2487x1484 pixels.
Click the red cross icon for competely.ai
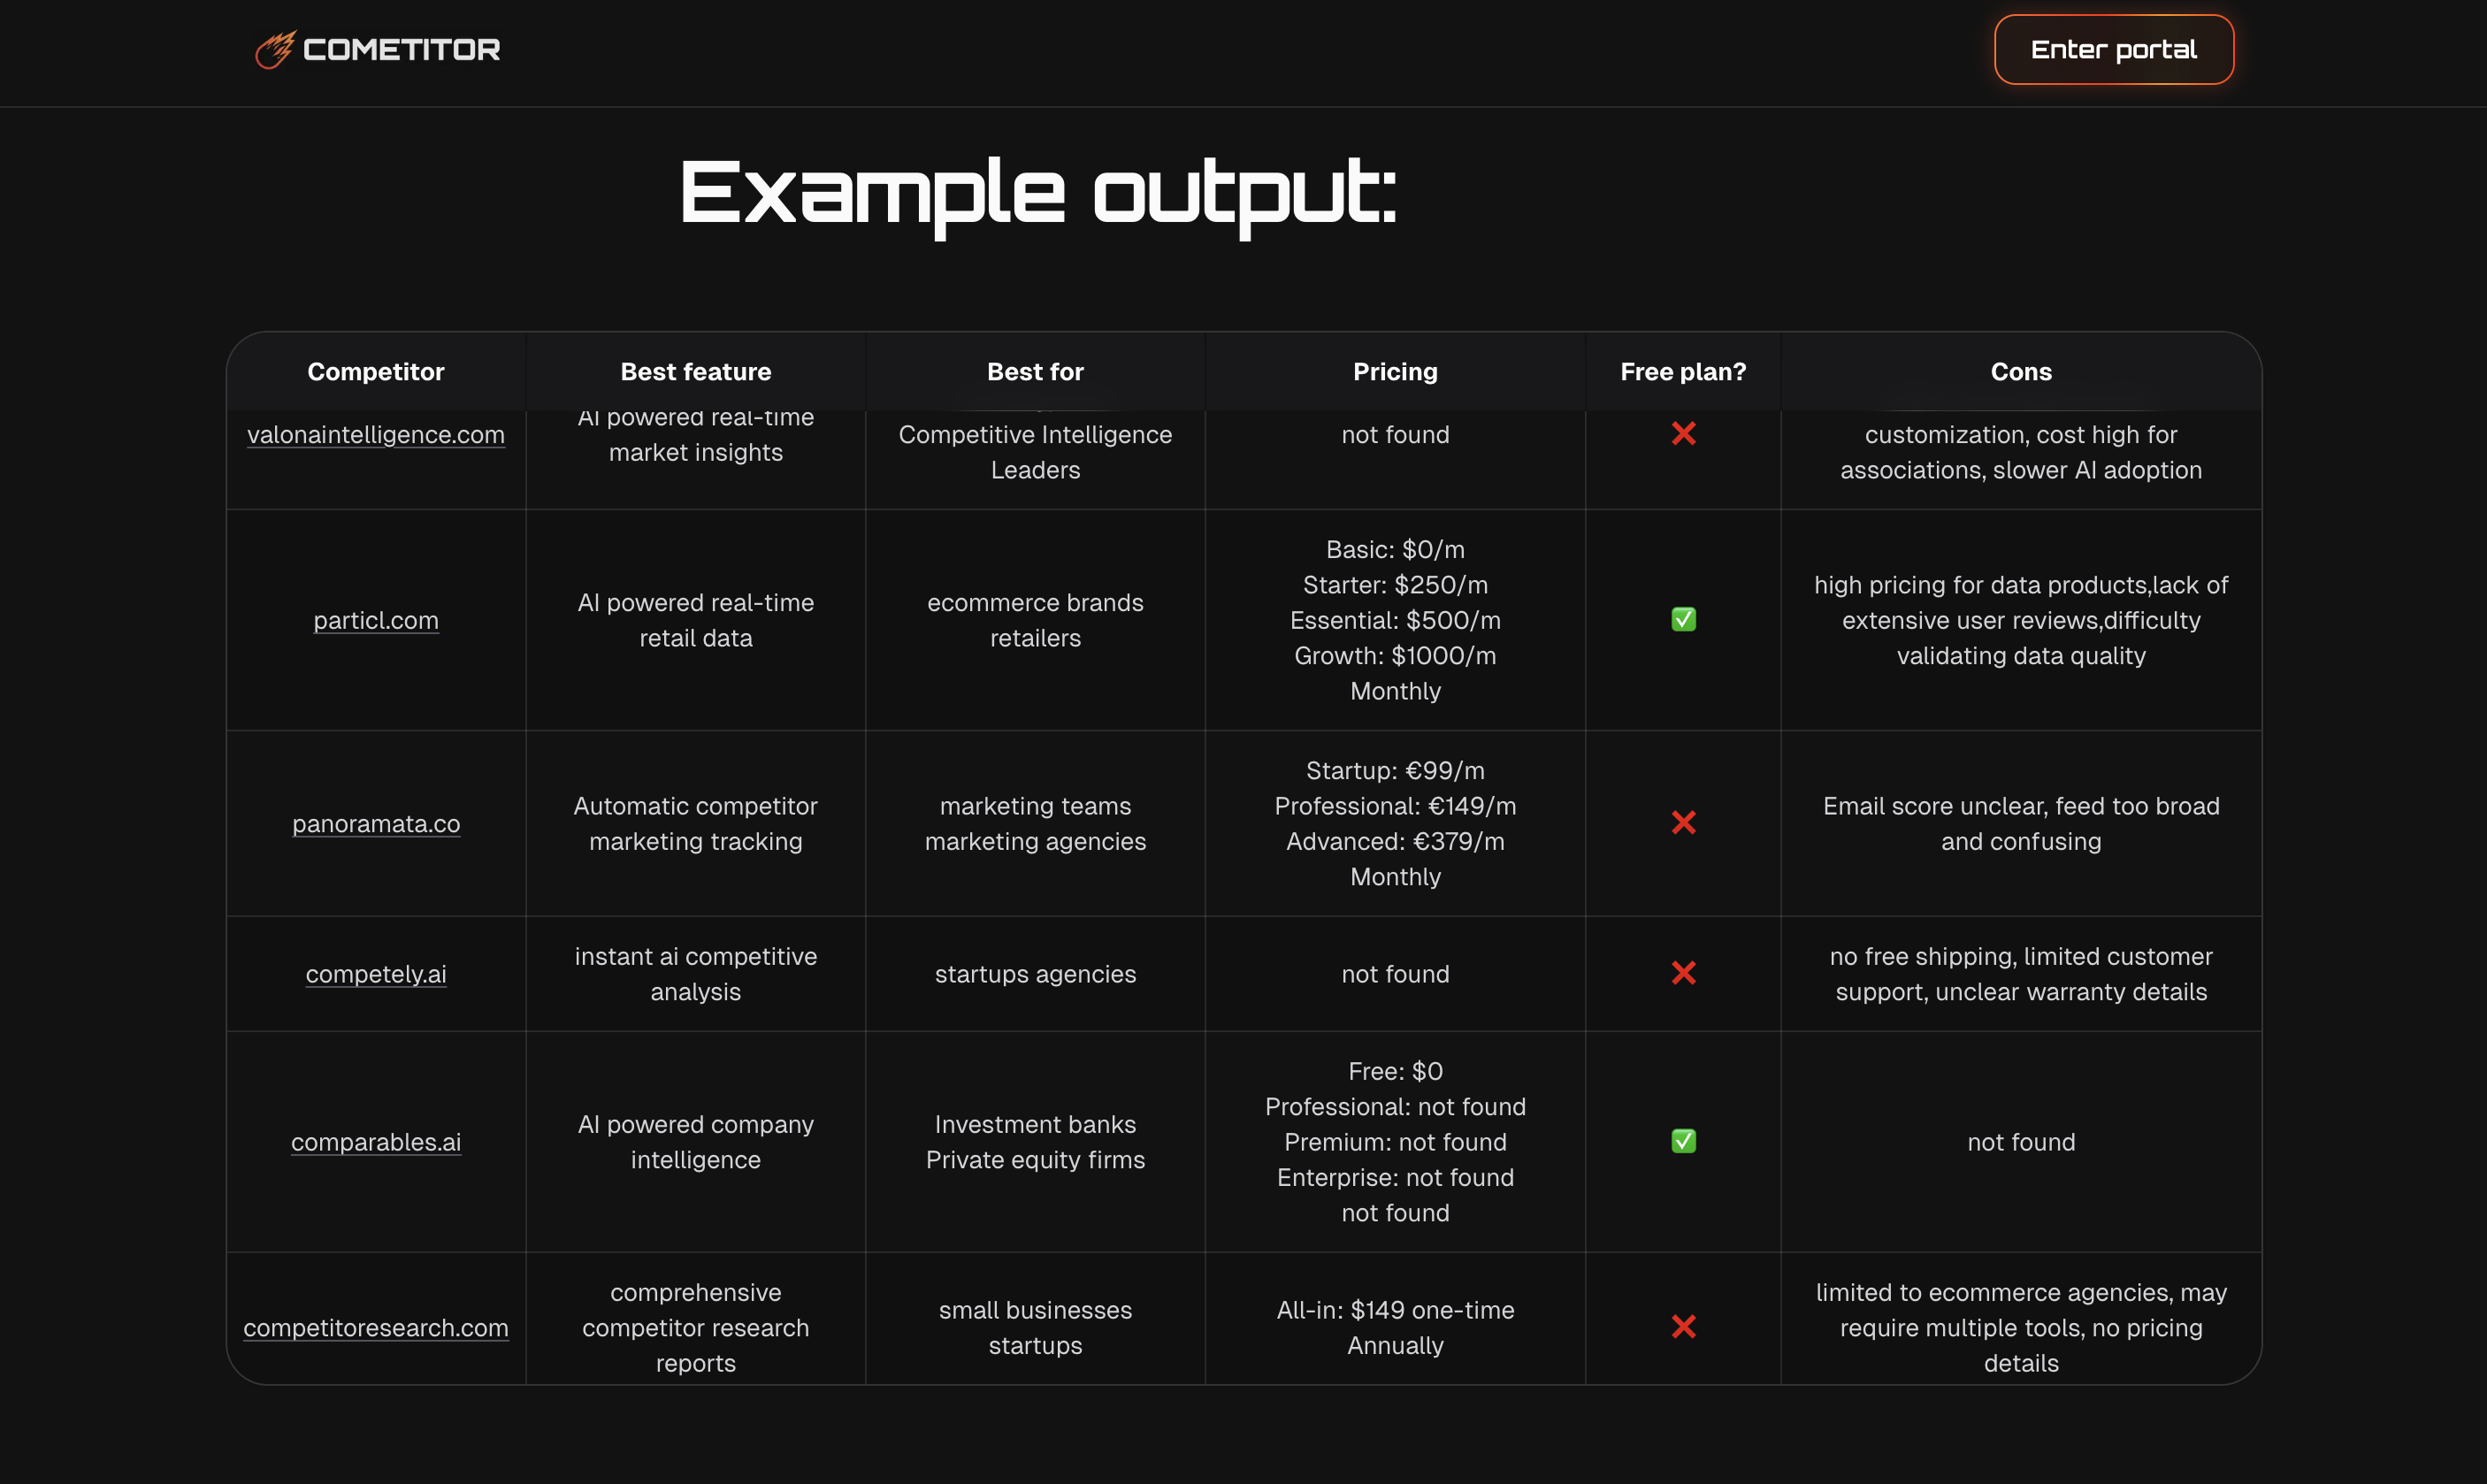(1683, 973)
